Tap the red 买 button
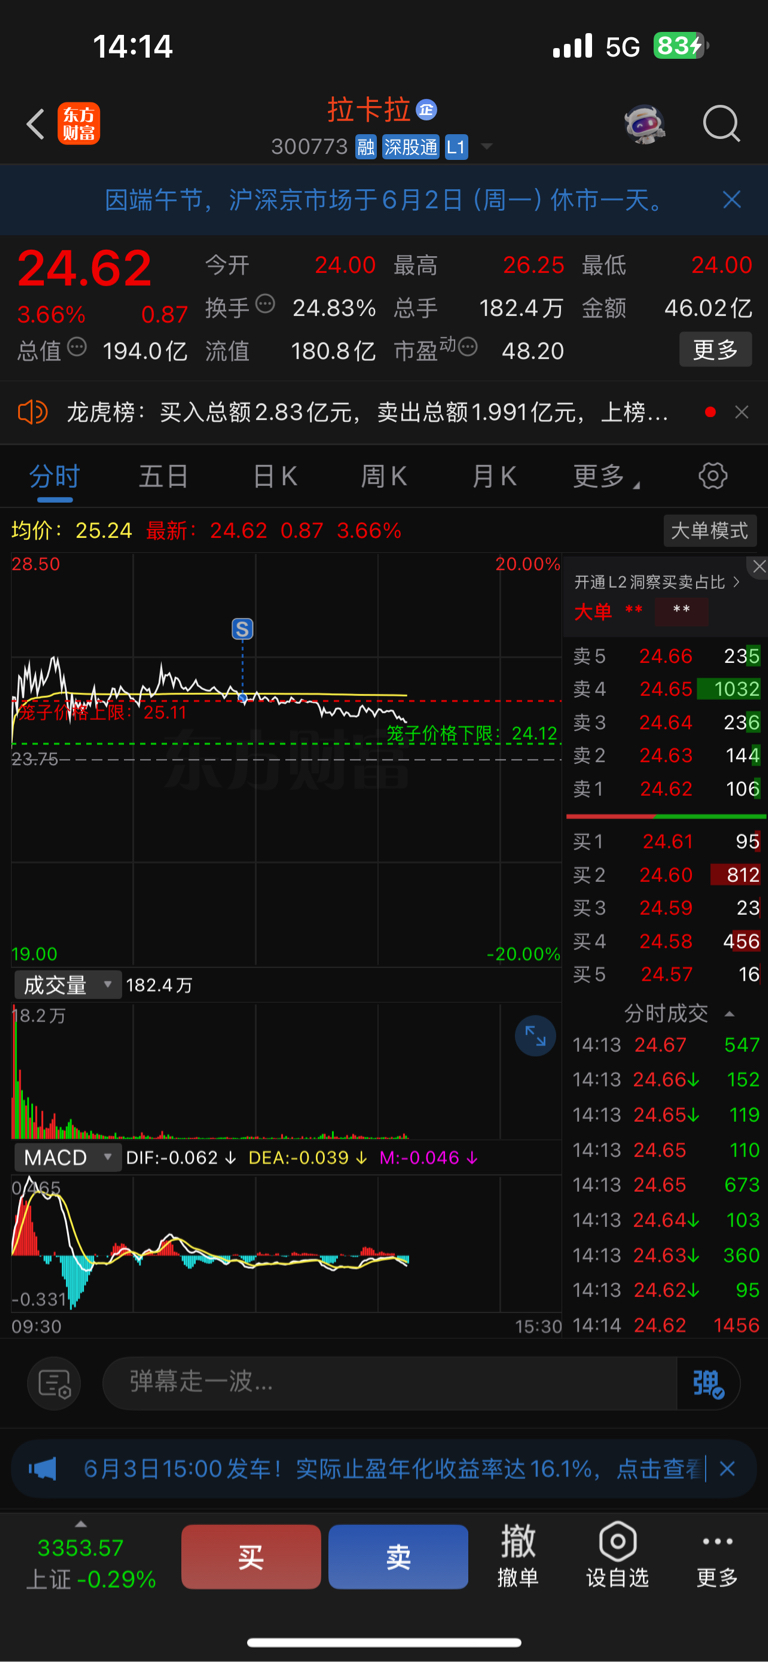768x1662 pixels. 251,1557
